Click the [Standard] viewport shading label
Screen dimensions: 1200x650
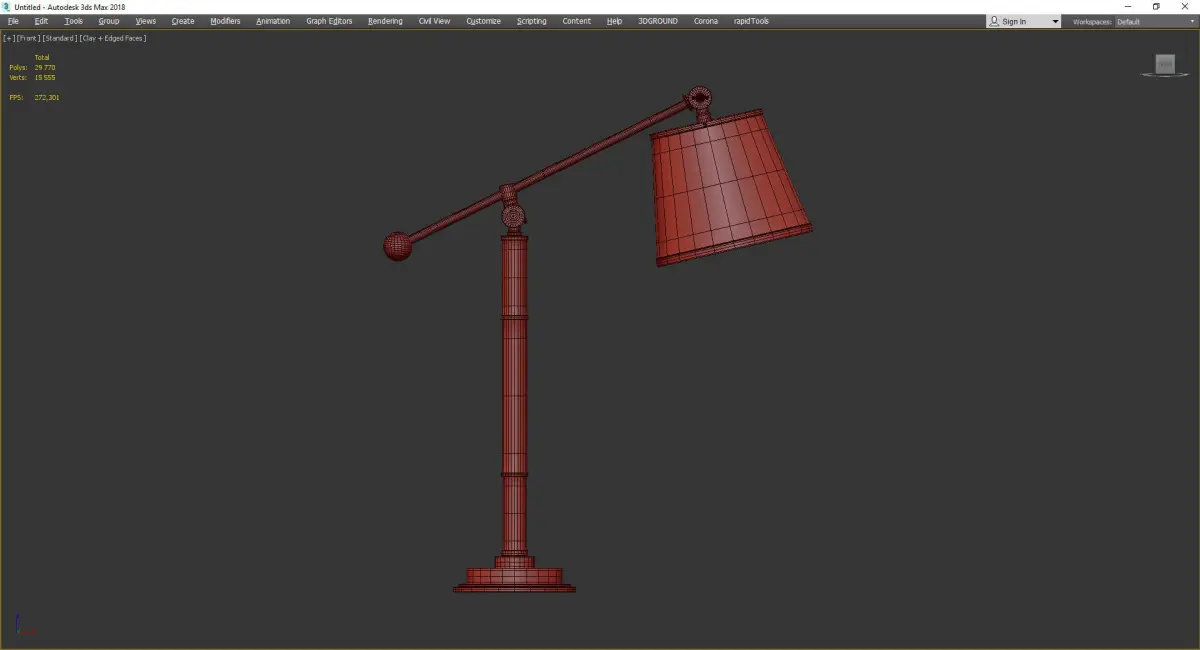pos(60,38)
